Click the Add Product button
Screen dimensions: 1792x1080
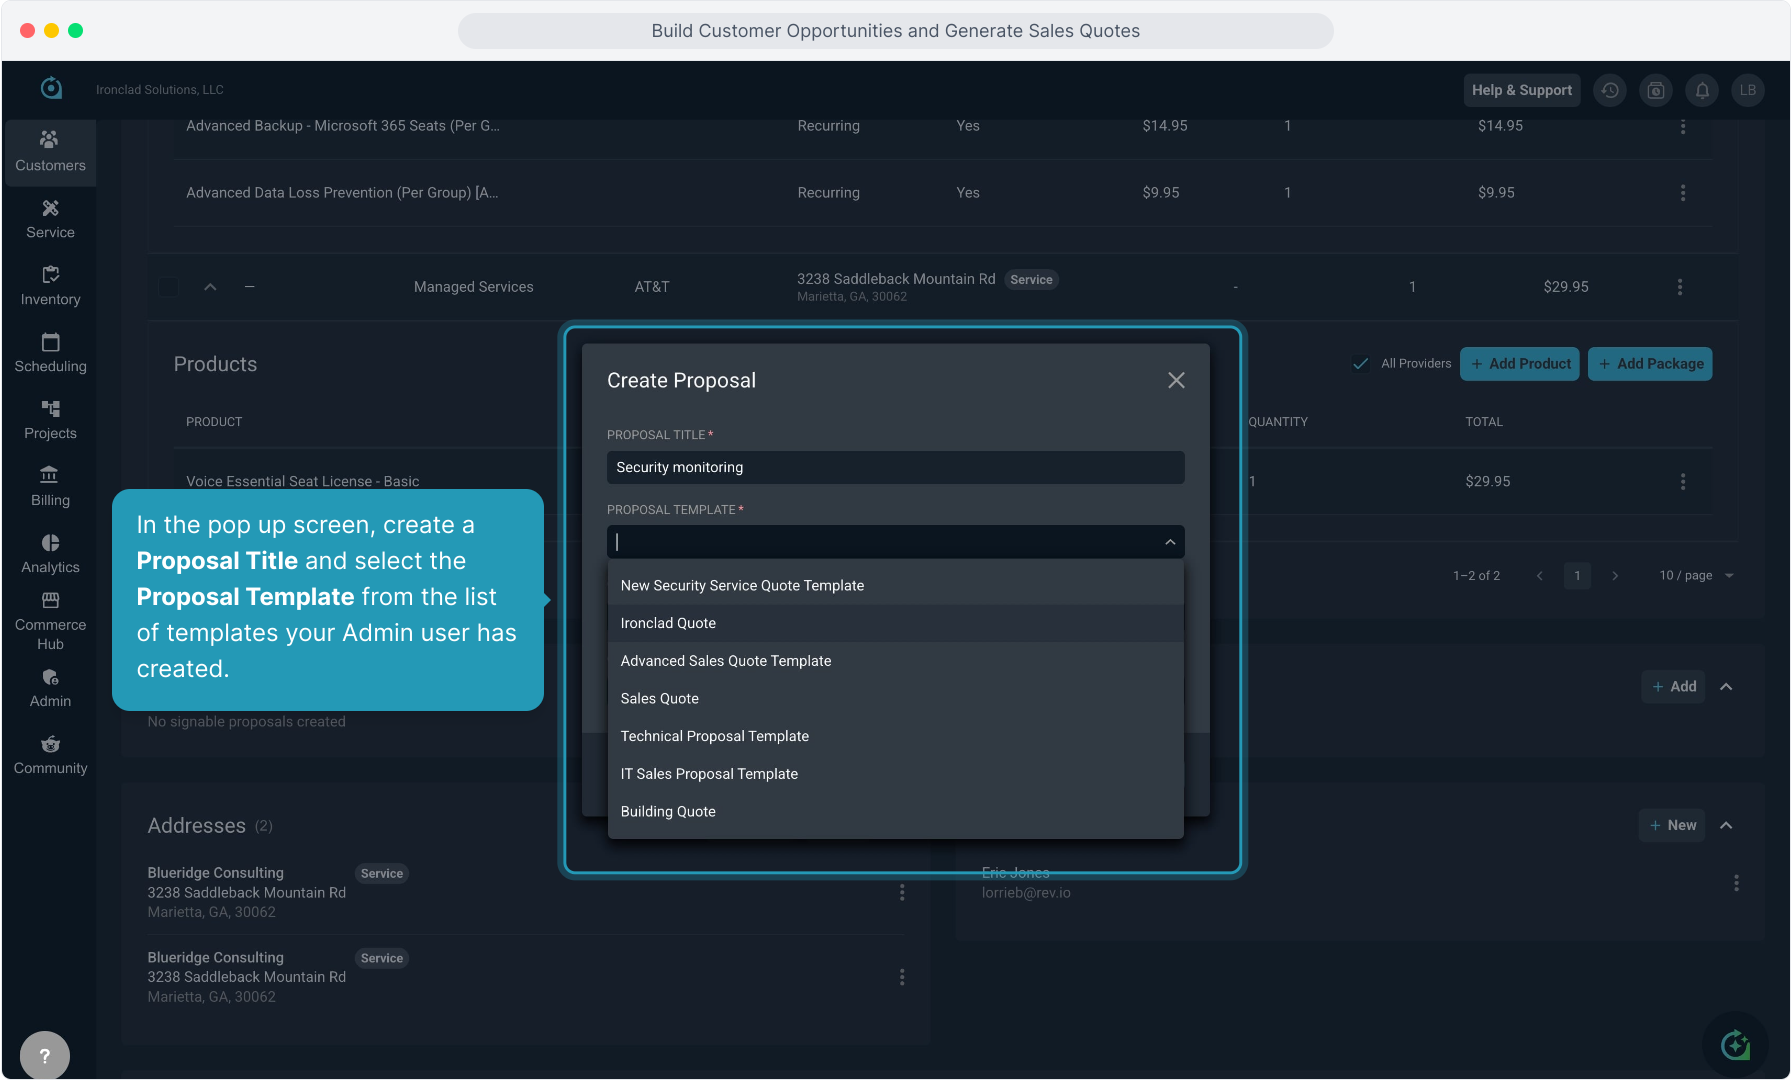[x=1520, y=364]
